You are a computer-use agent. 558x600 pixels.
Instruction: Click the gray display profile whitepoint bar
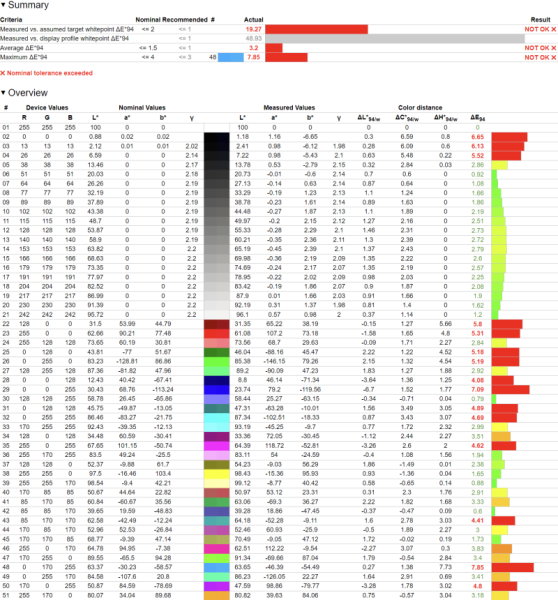(x=395, y=39)
